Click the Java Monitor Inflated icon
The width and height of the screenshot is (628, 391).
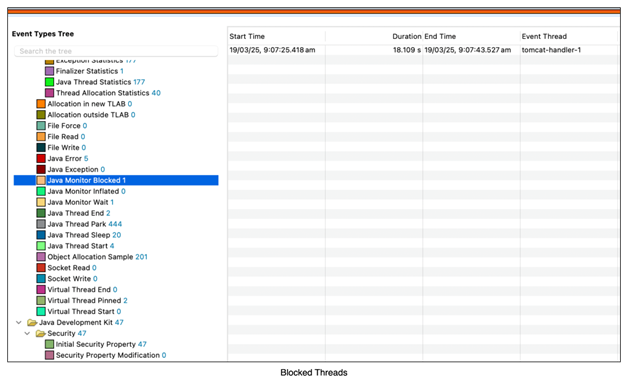click(41, 191)
